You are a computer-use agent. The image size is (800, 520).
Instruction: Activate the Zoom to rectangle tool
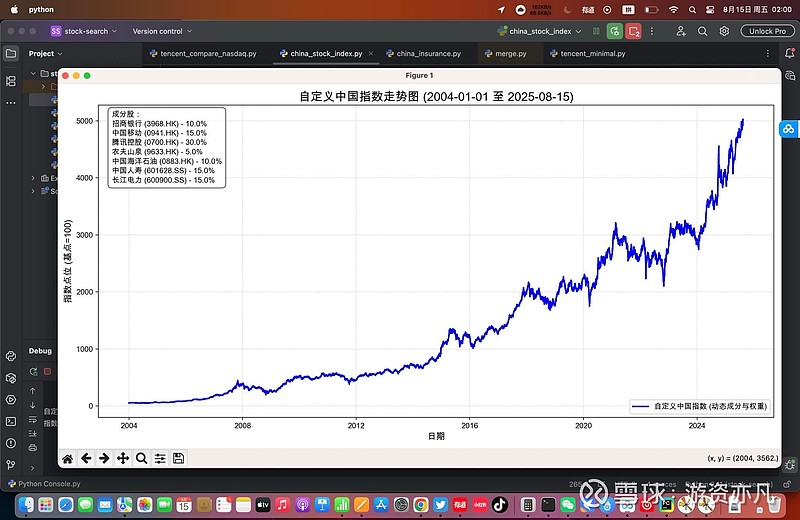pos(141,458)
